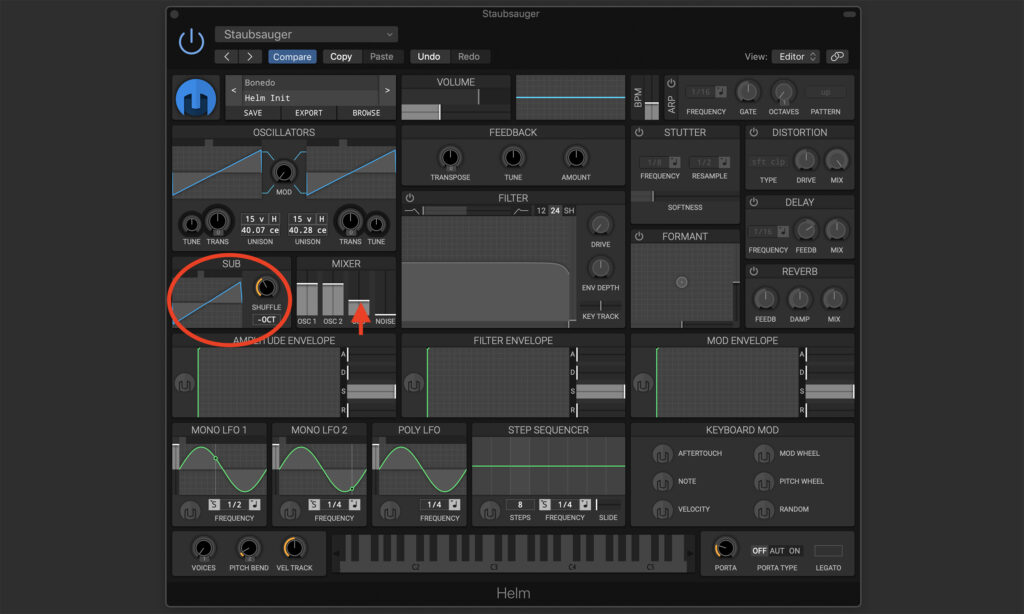1024x614 pixels.
Task: Set Porta Type to AUT
Action: (x=777, y=551)
